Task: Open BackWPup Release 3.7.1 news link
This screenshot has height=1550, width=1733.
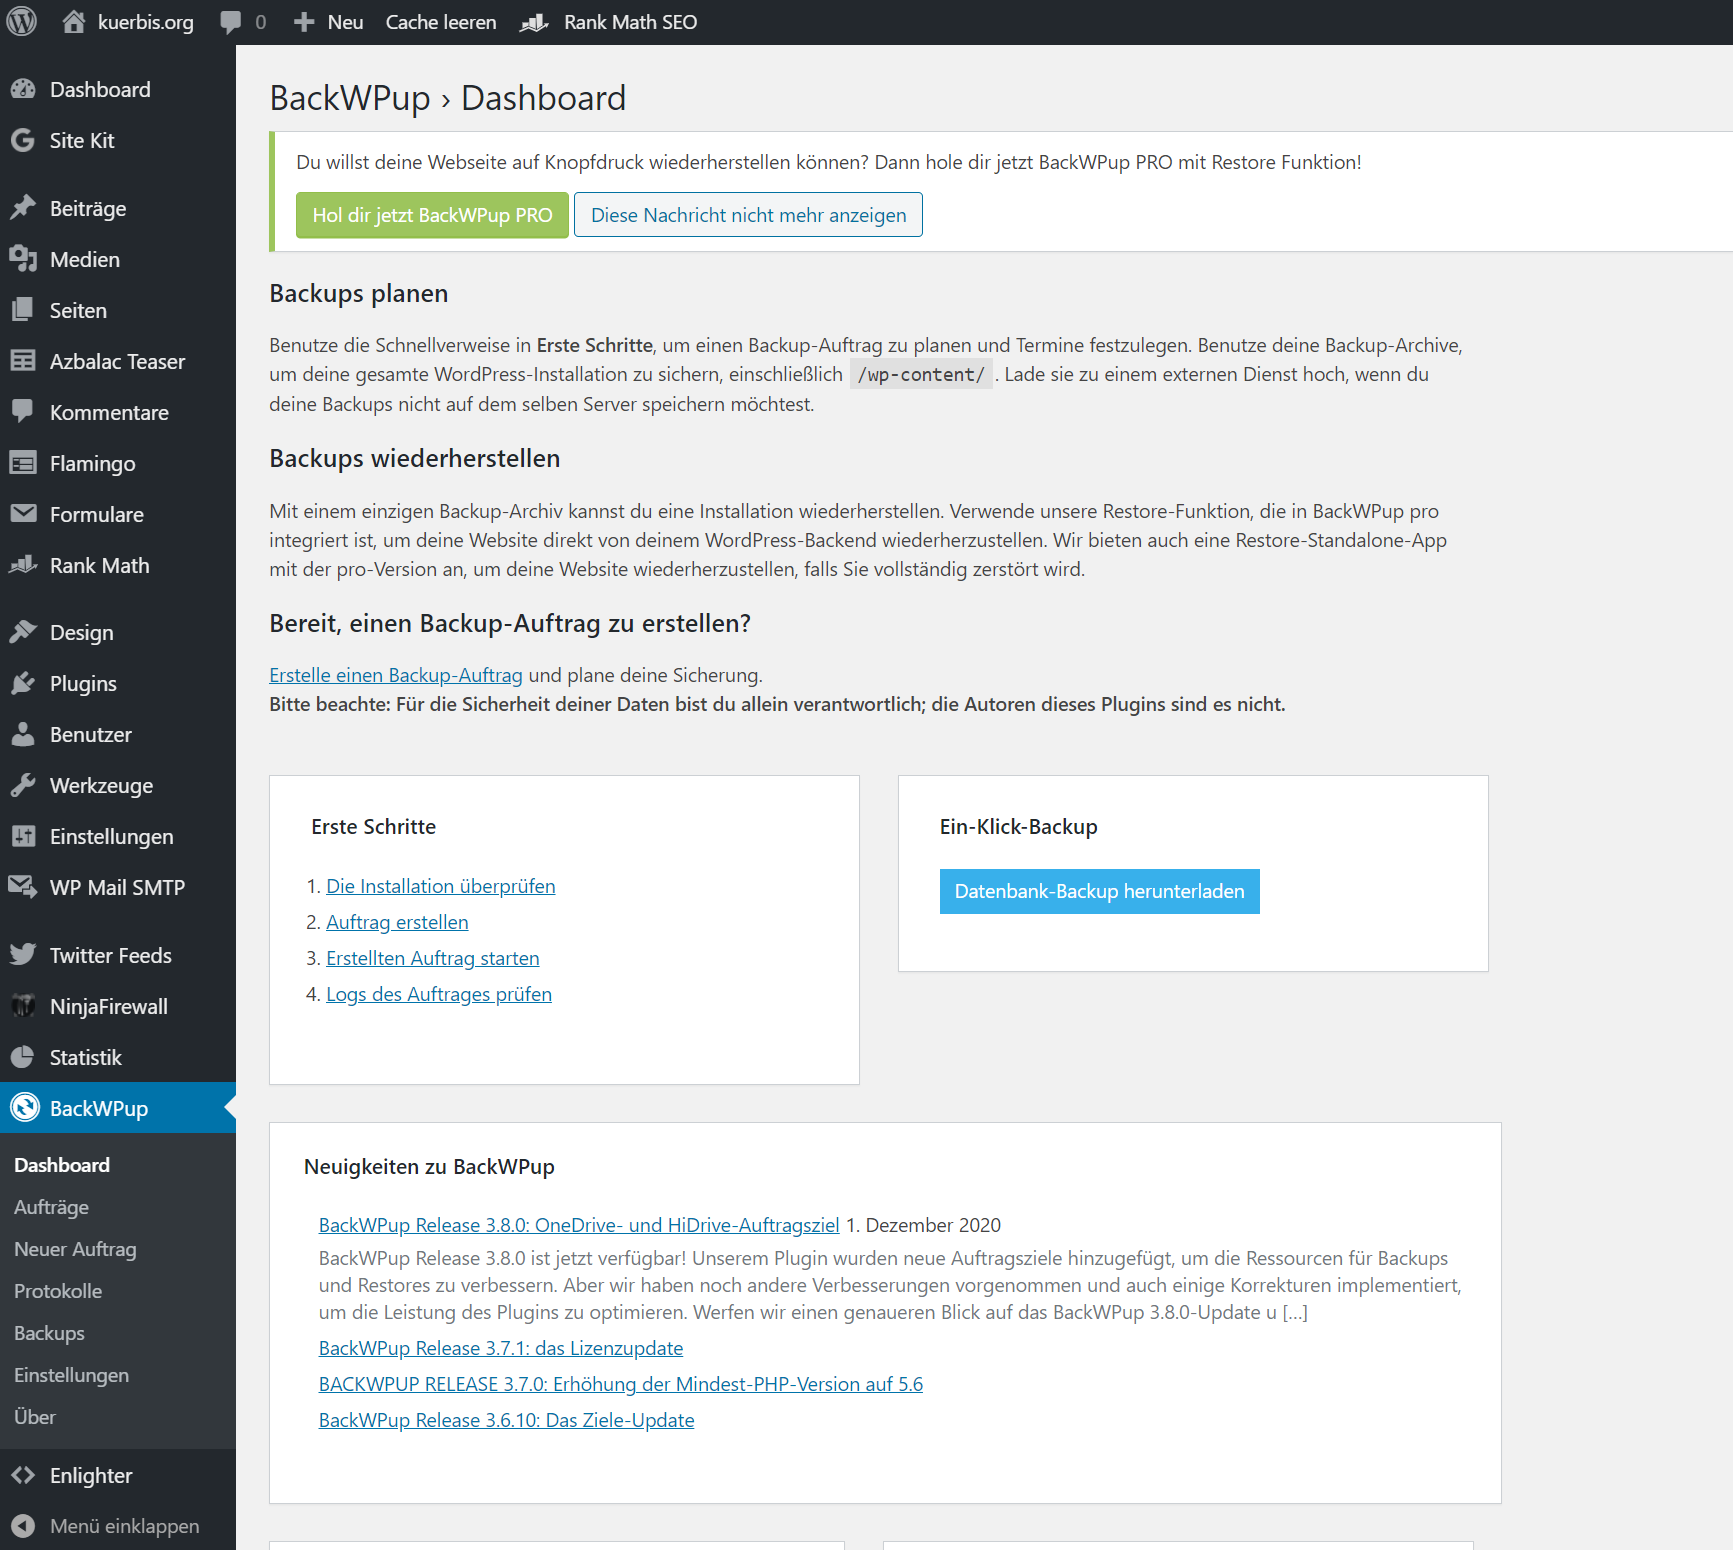Action: [501, 1348]
